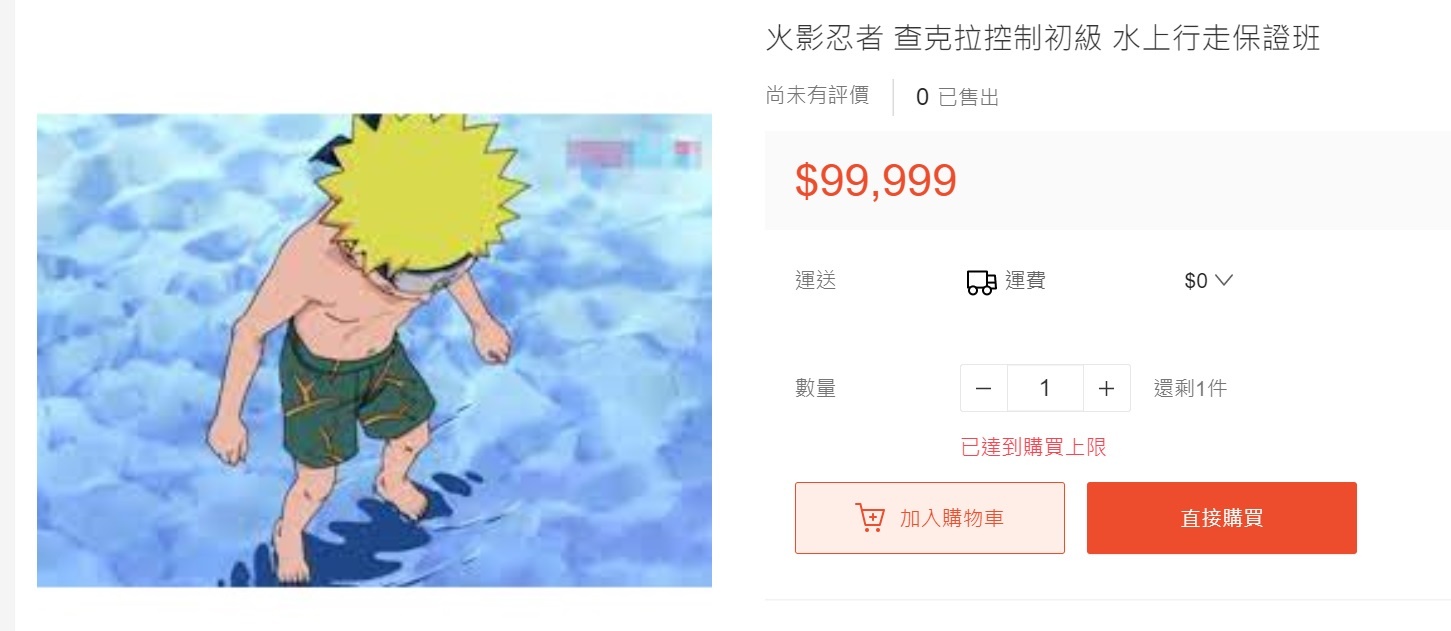Screen dimensions: 1451x631
Task: Click the 已達到購買上限 warning message
Action: coord(1034,447)
